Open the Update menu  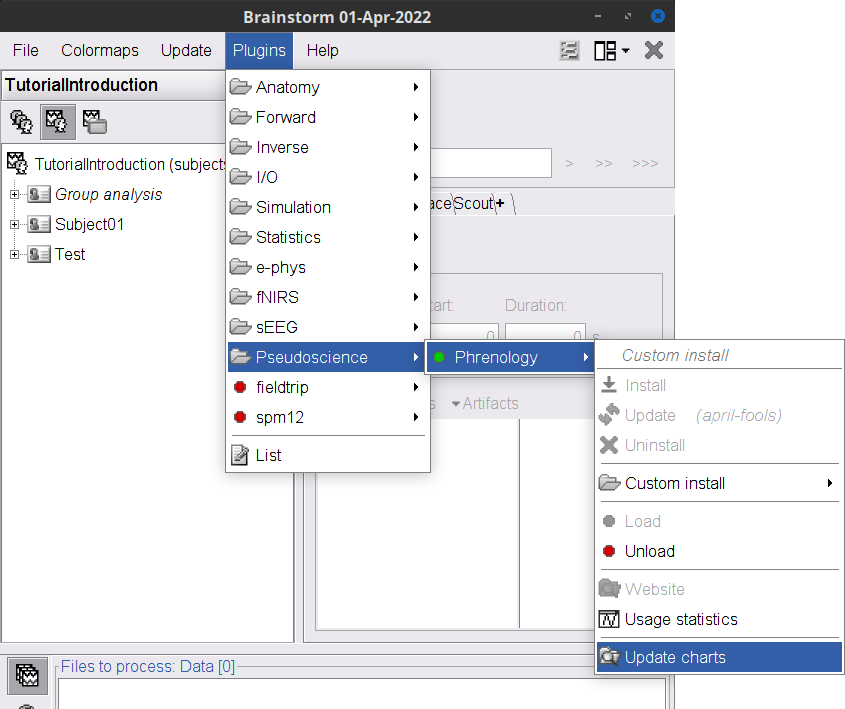pos(186,50)
